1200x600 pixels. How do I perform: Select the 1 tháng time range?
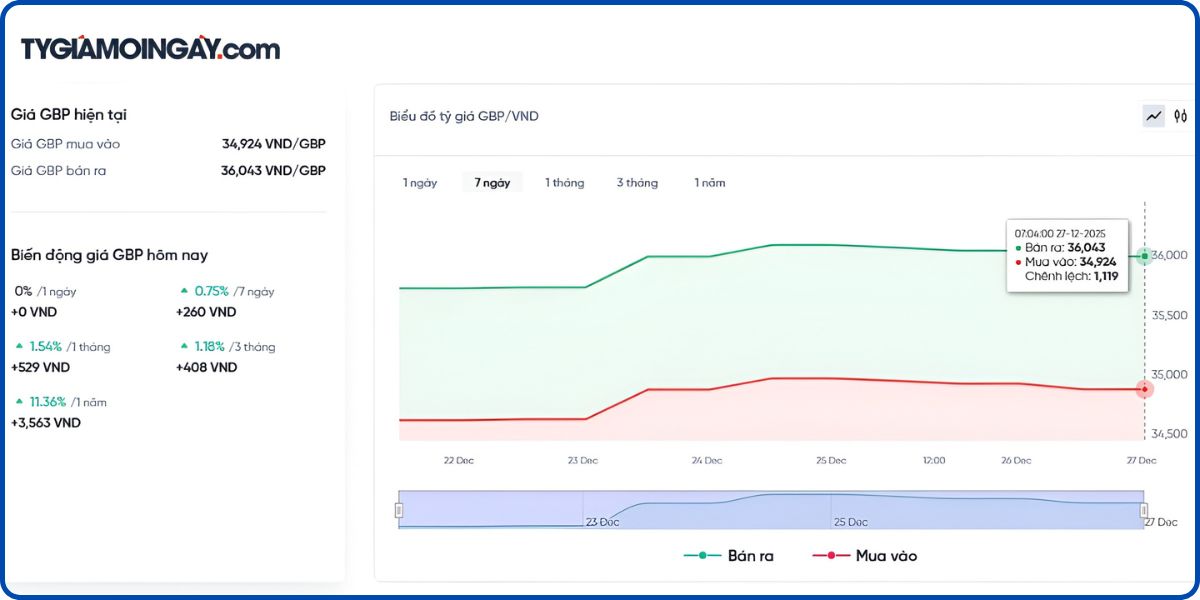click(564, 183)
